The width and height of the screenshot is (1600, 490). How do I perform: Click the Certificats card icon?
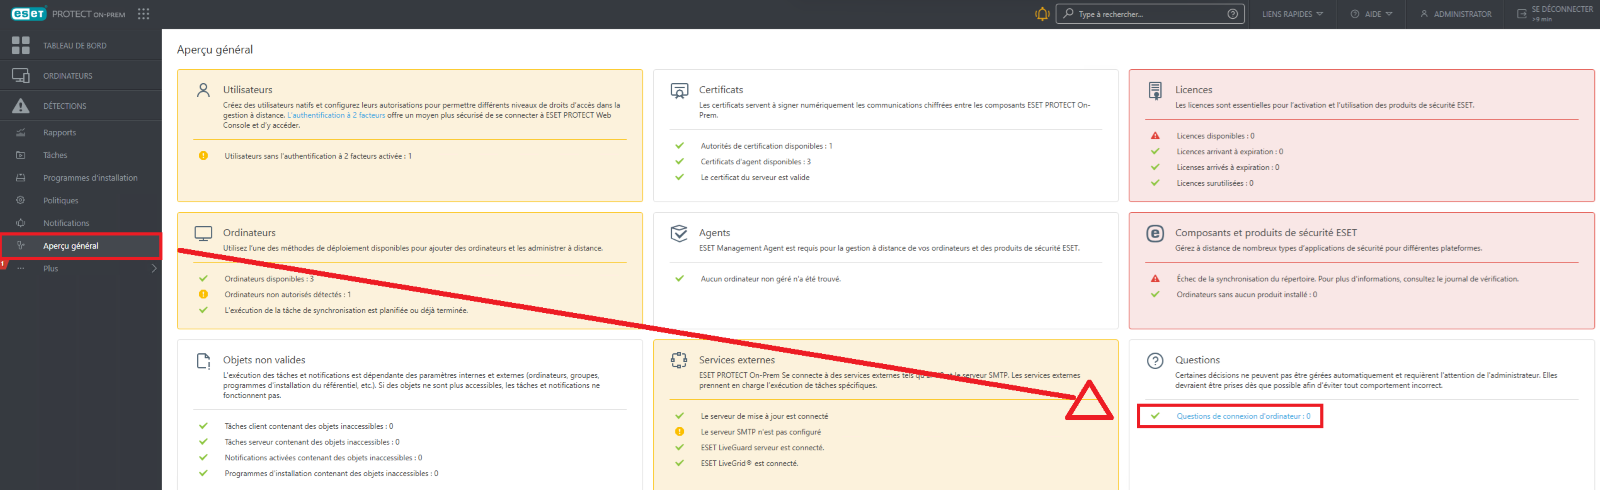pos(679,90)
